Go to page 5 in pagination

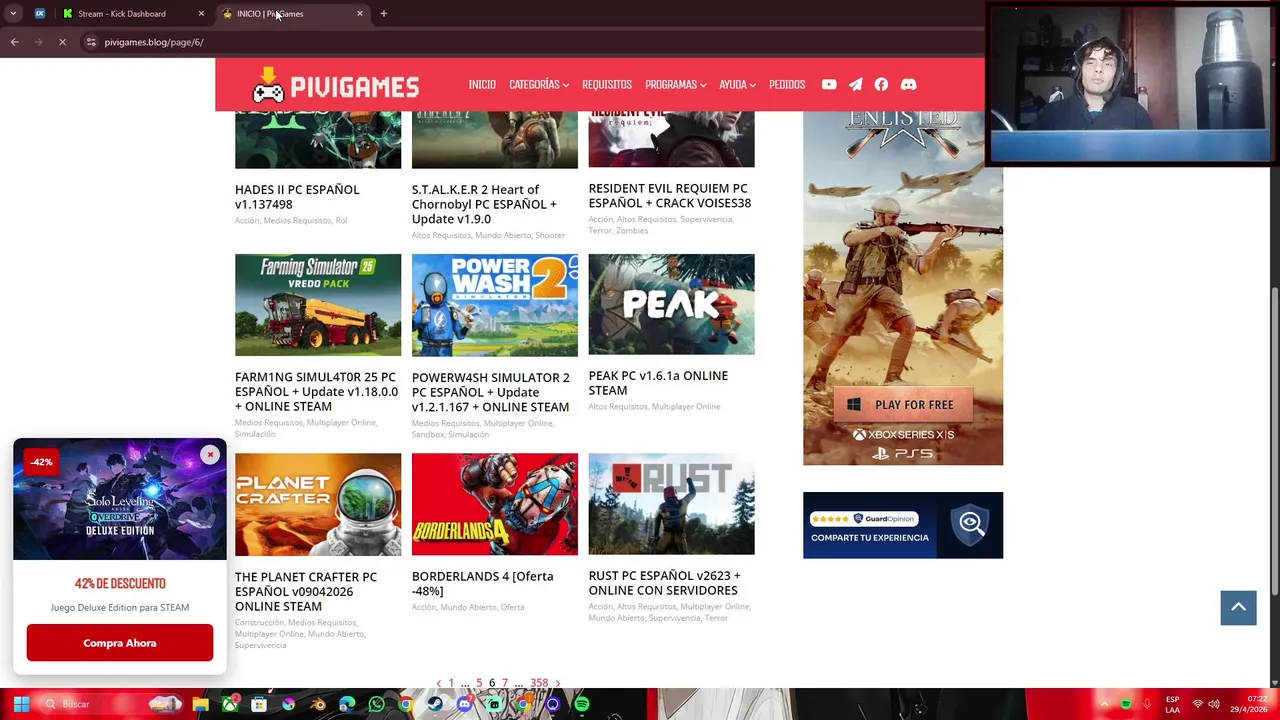click(479, 683)
